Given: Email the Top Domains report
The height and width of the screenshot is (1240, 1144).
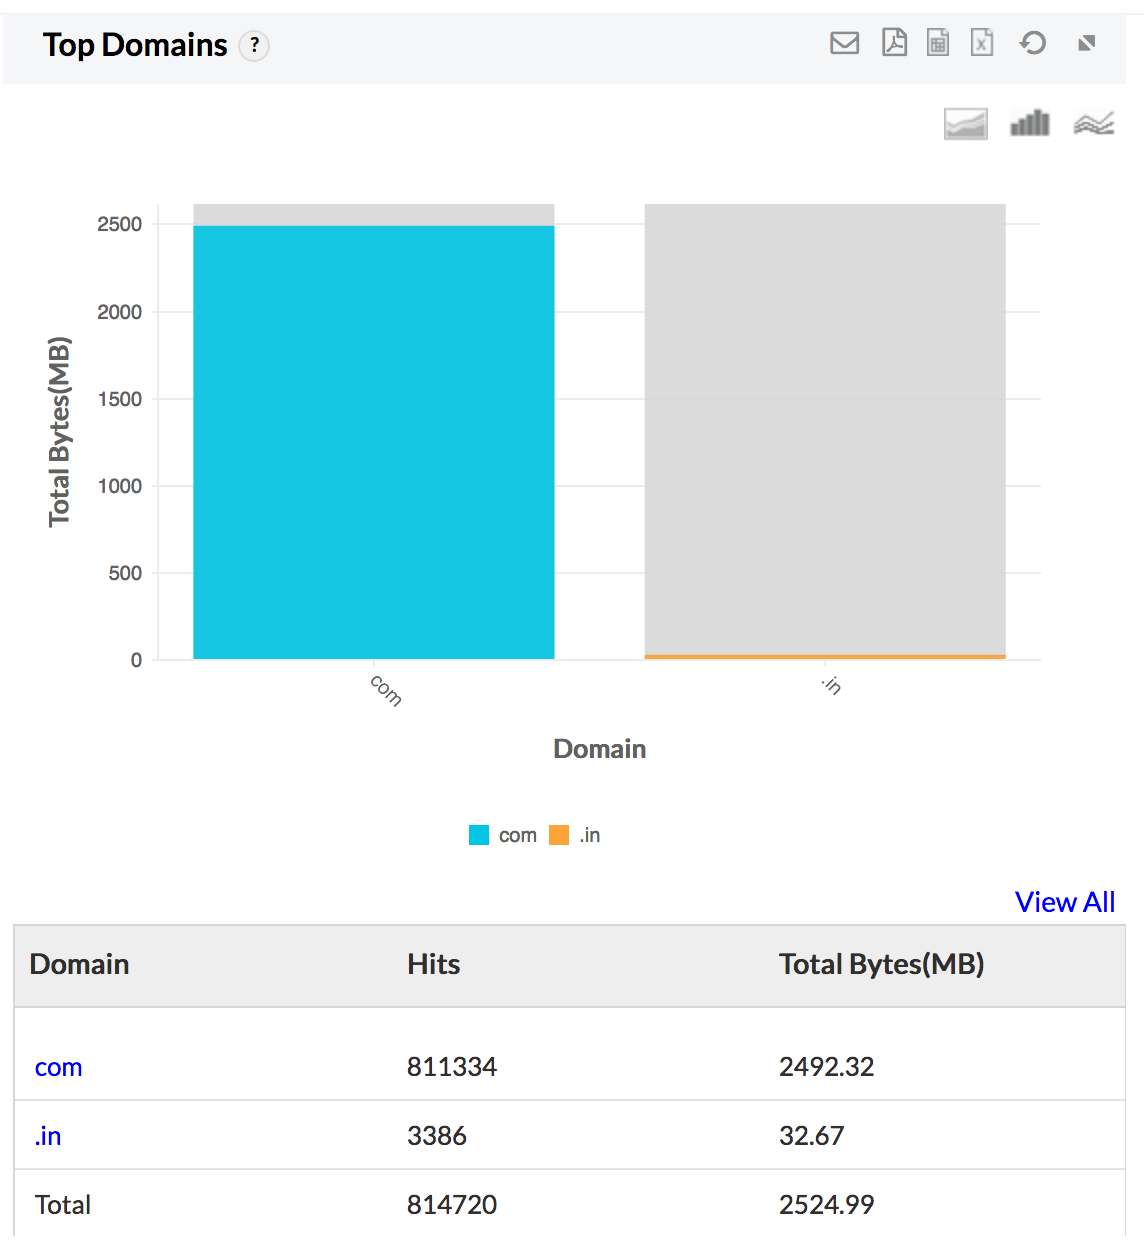Looking at the screenshot, I should (844, 43).
